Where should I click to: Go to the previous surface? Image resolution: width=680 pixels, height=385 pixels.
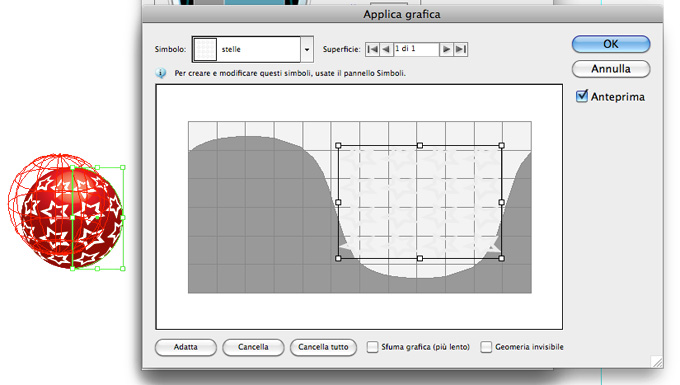pyautogui.click(x=386, y=49)
